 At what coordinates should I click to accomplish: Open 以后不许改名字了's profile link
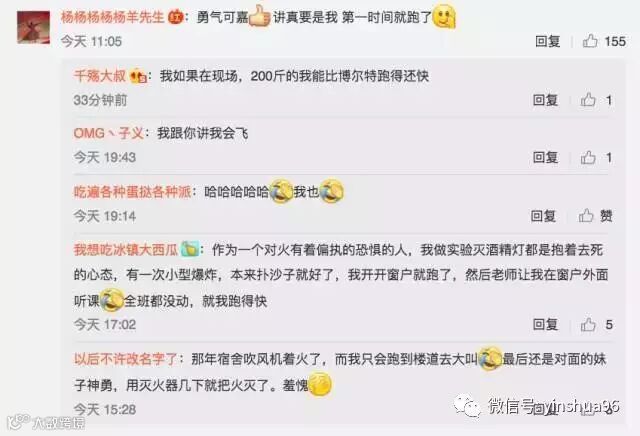click(x=126, y=360)
